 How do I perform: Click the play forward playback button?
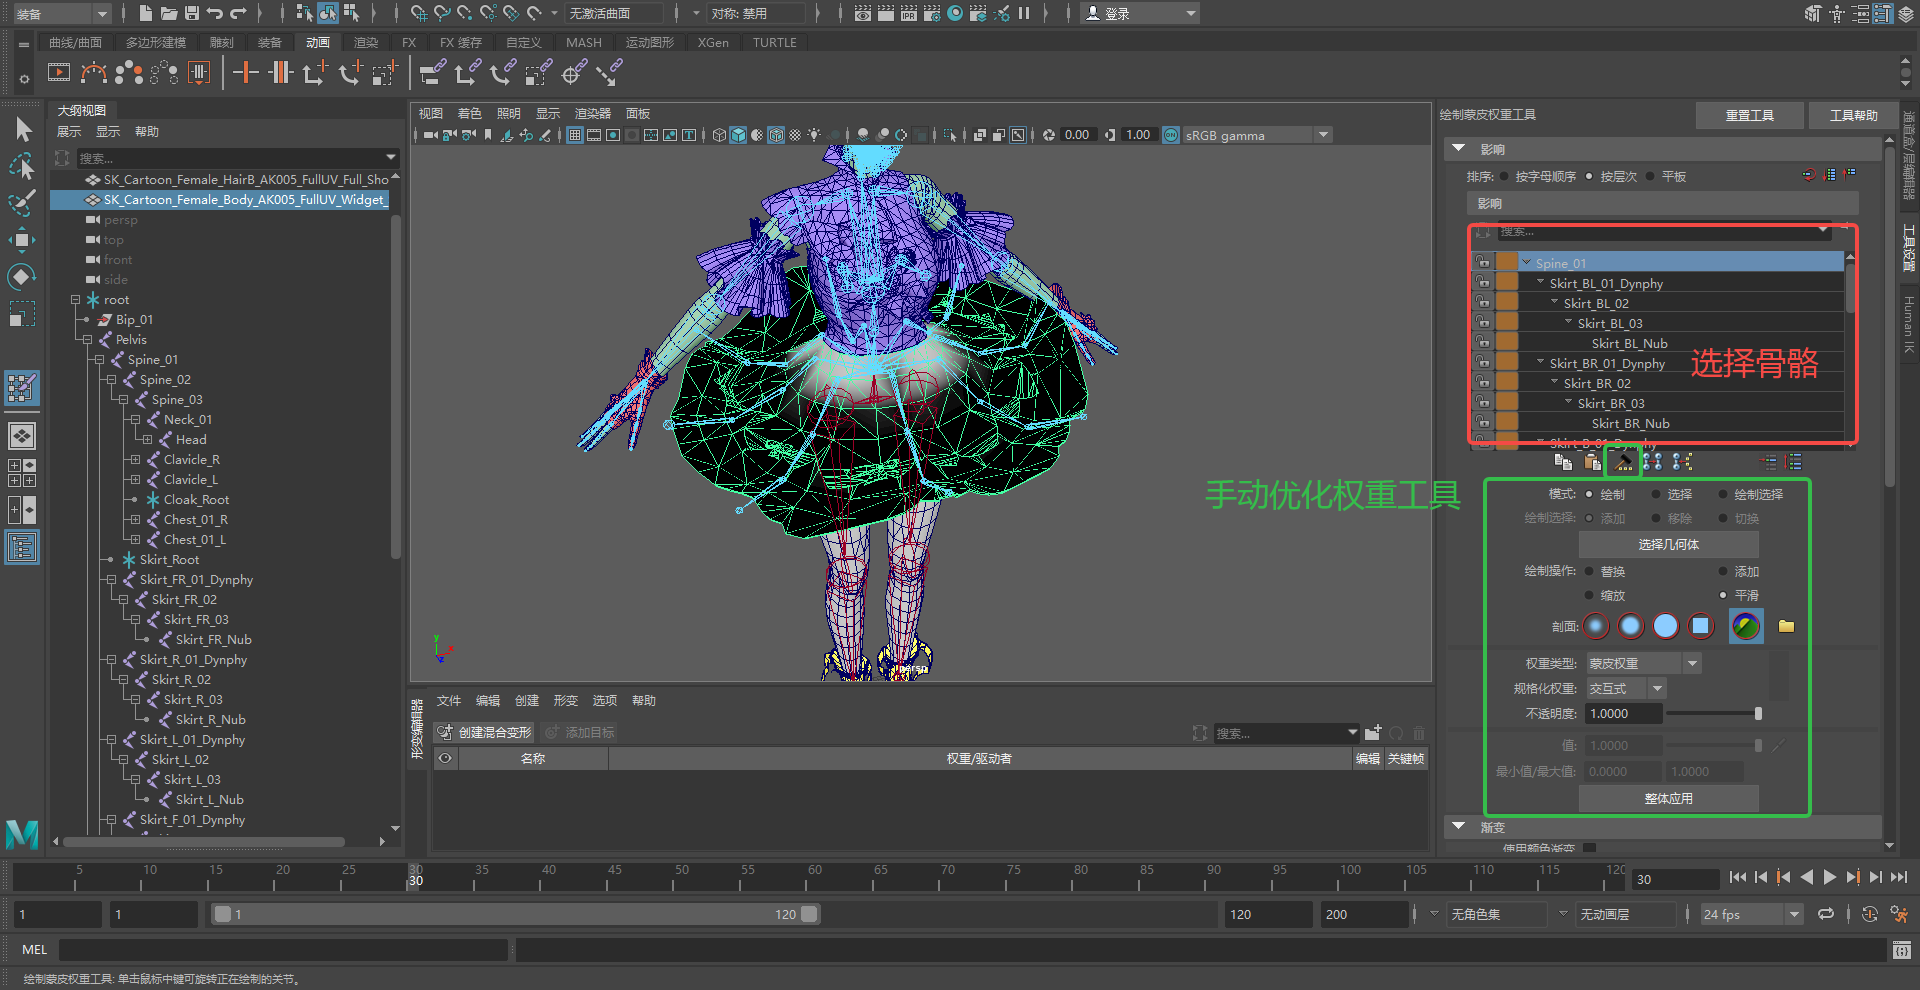tap(1829, 877)
